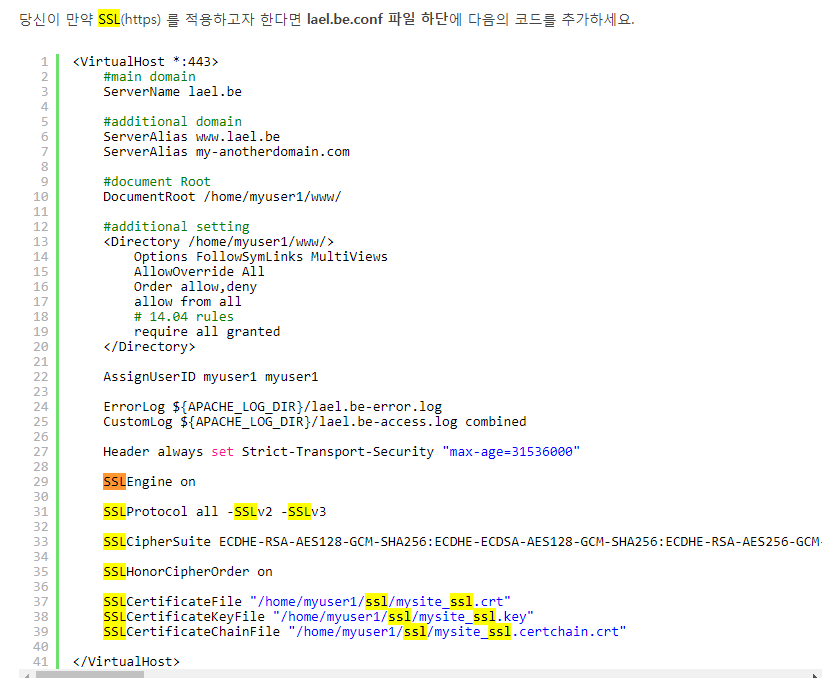Select line number 41 in the gutter
827x678 pixels.
point(40,662)
